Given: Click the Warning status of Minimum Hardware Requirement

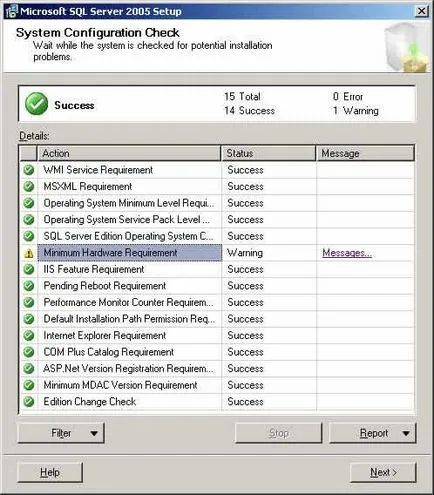Looking at the screenshot, I should pos(245,253).
